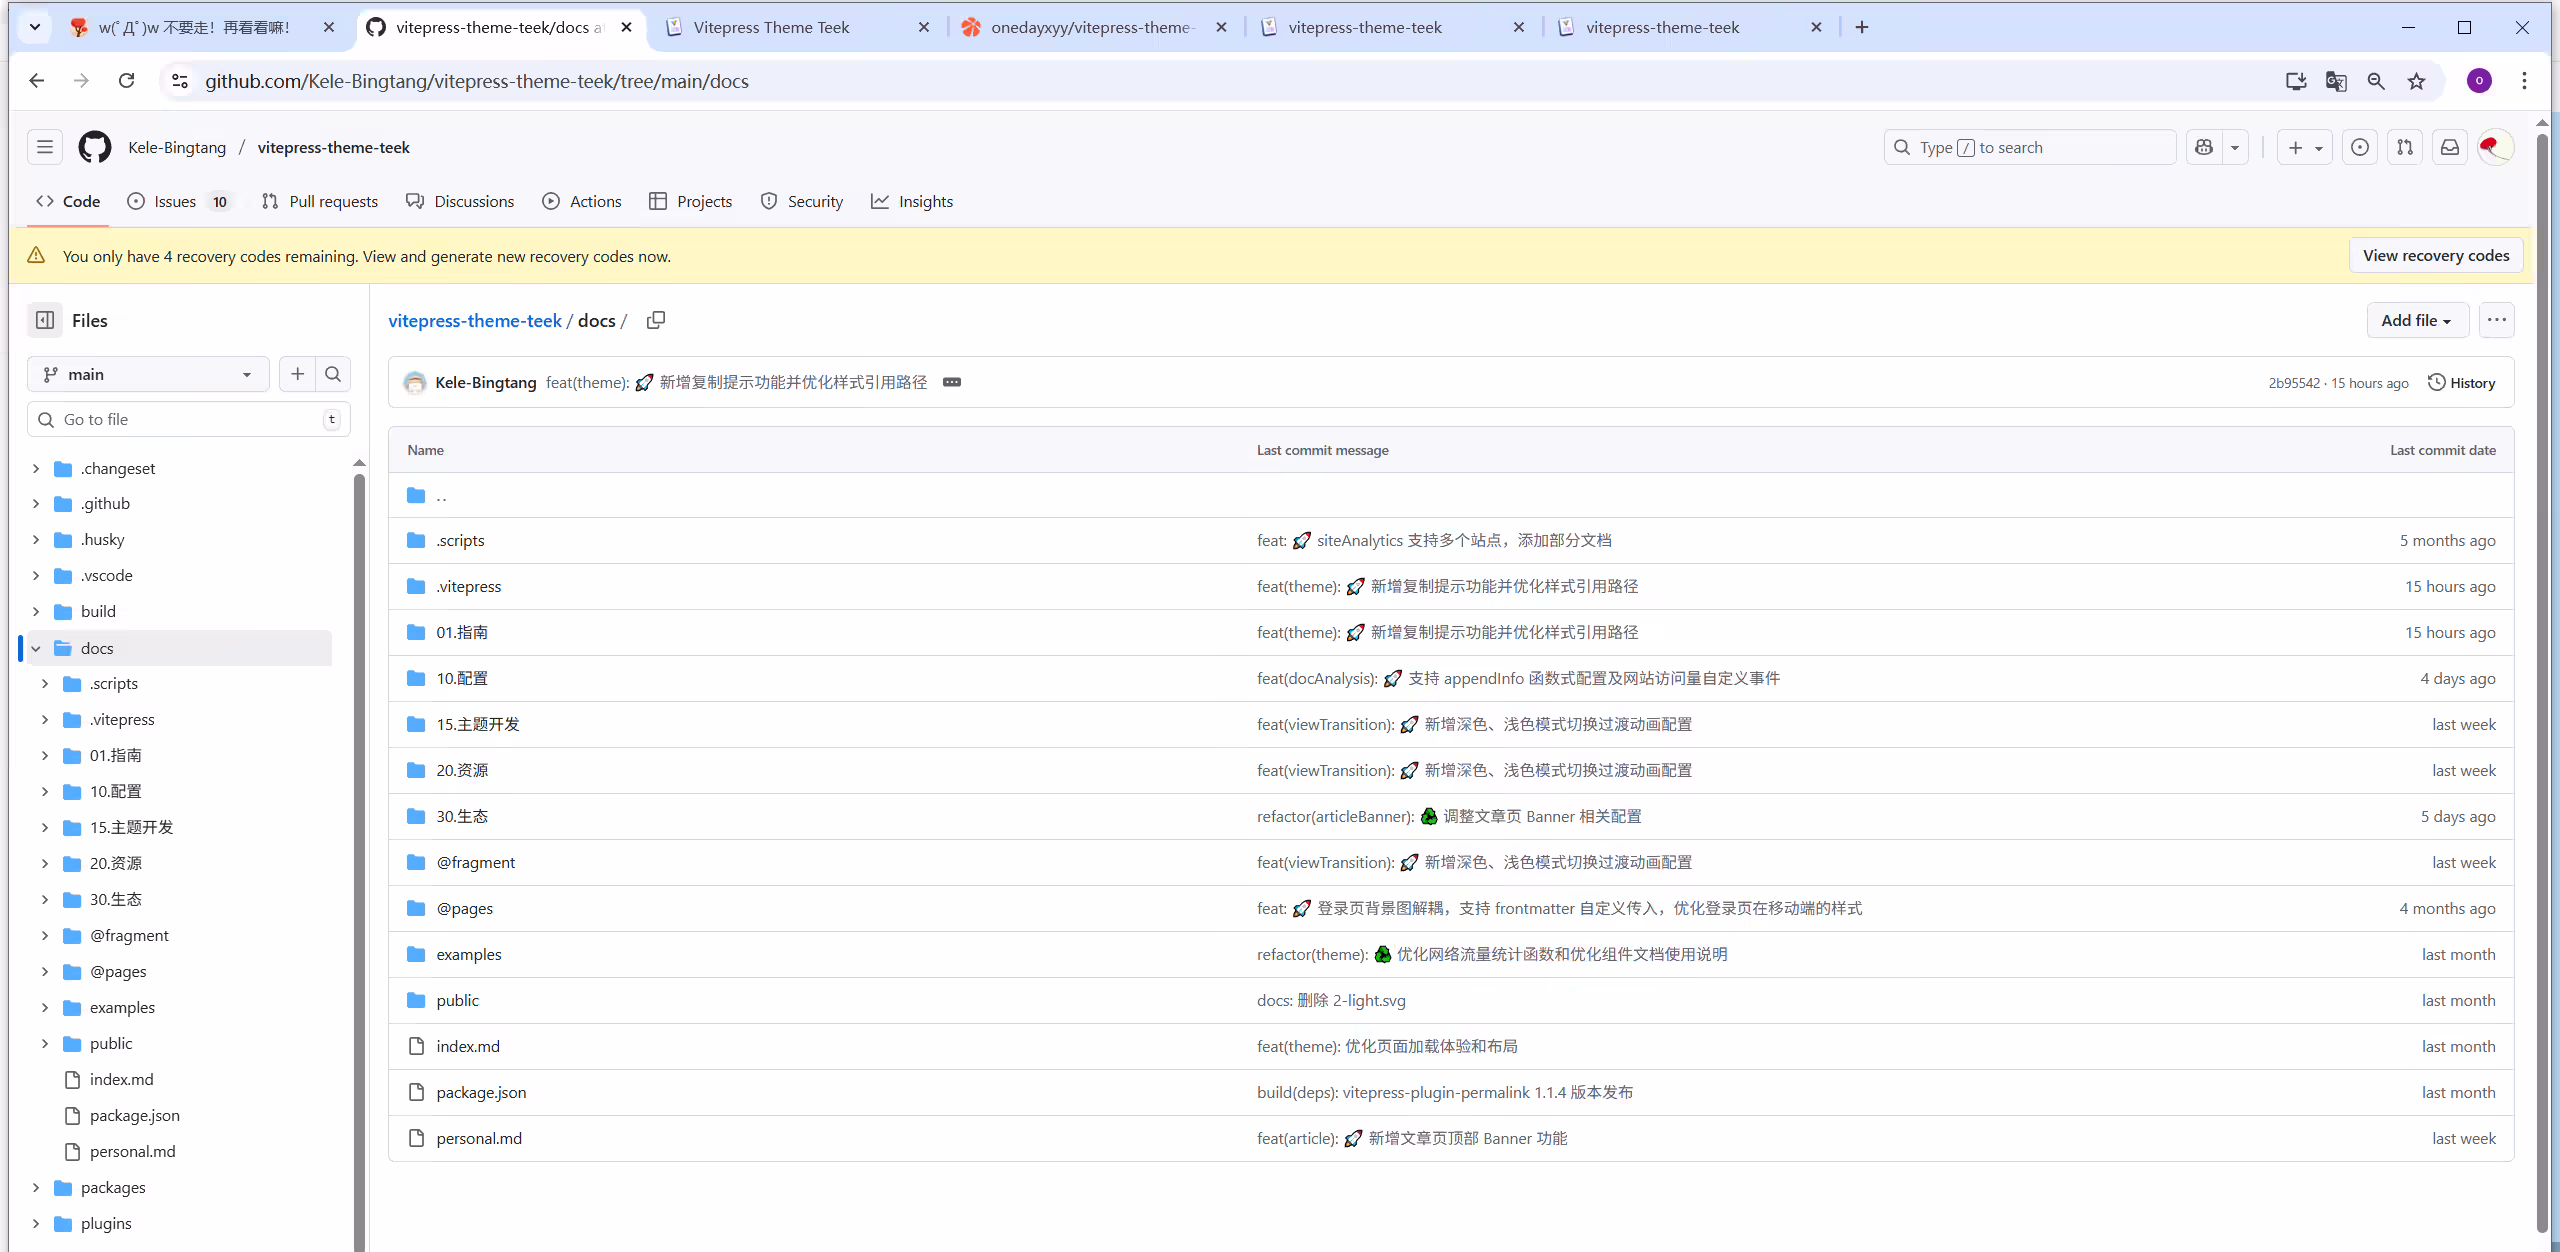Open the more options ellipsis button
The image size is (2560, 1252).
coord(2497,320)
